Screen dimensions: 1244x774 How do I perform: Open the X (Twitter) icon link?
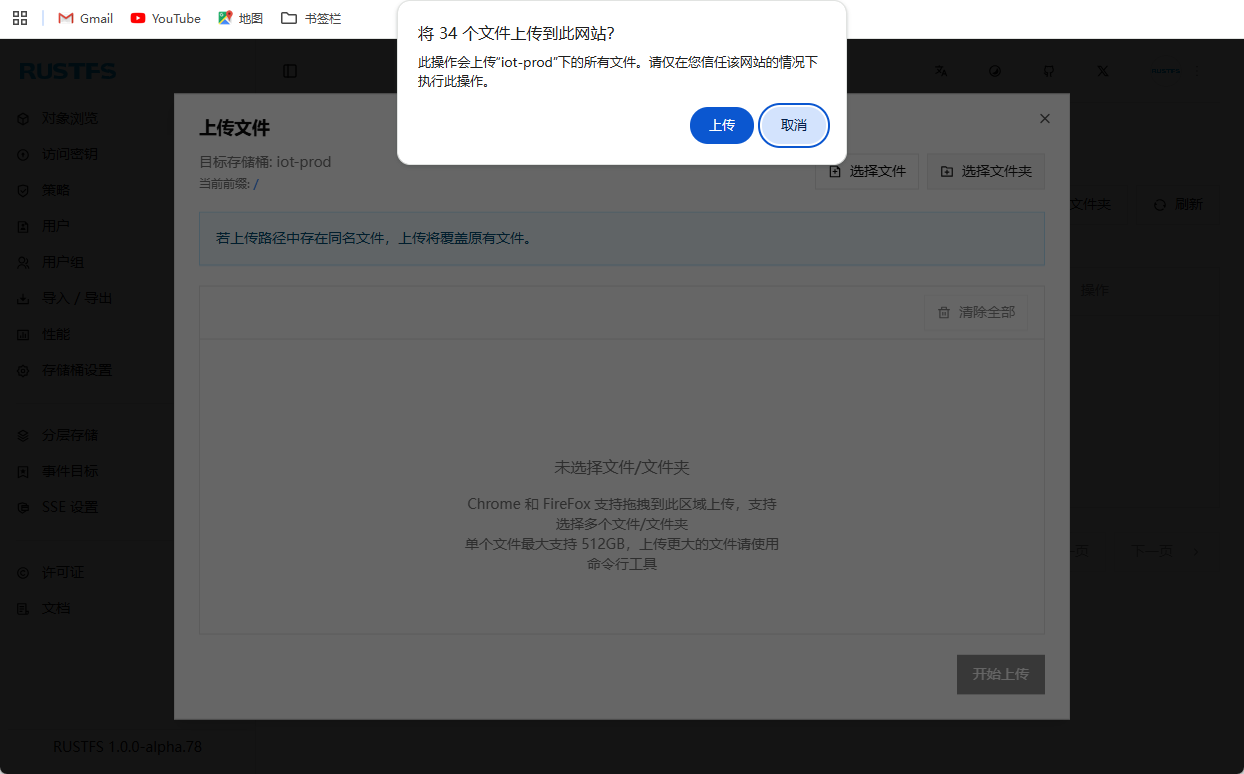coord(1103,71)
